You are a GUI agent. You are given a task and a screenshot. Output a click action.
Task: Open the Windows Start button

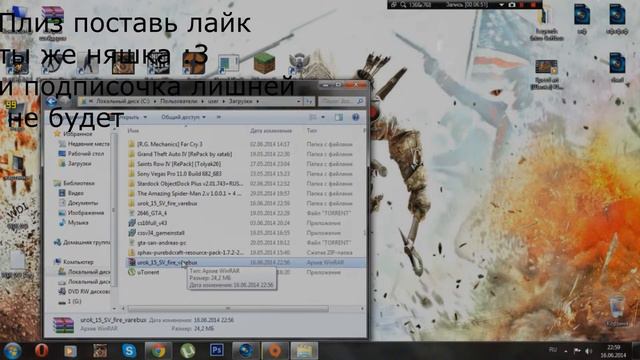coord(12,351)
